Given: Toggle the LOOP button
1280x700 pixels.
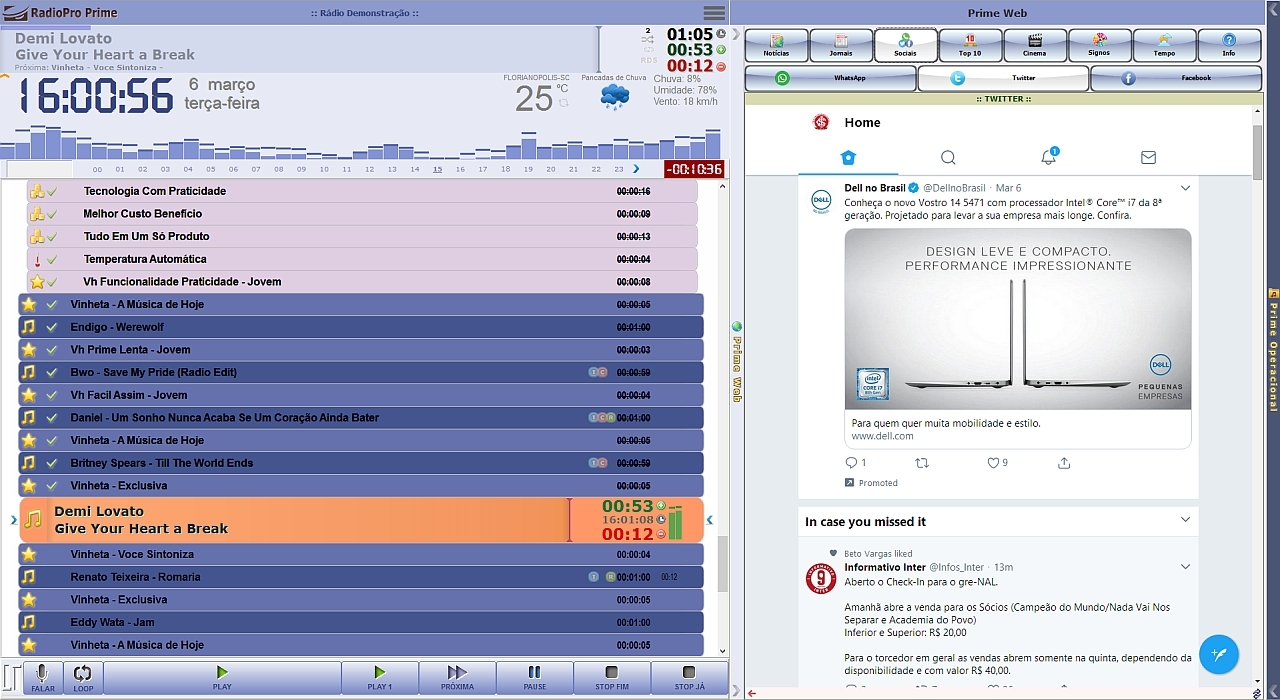Looking at the screenshot, I should (83, 678).
